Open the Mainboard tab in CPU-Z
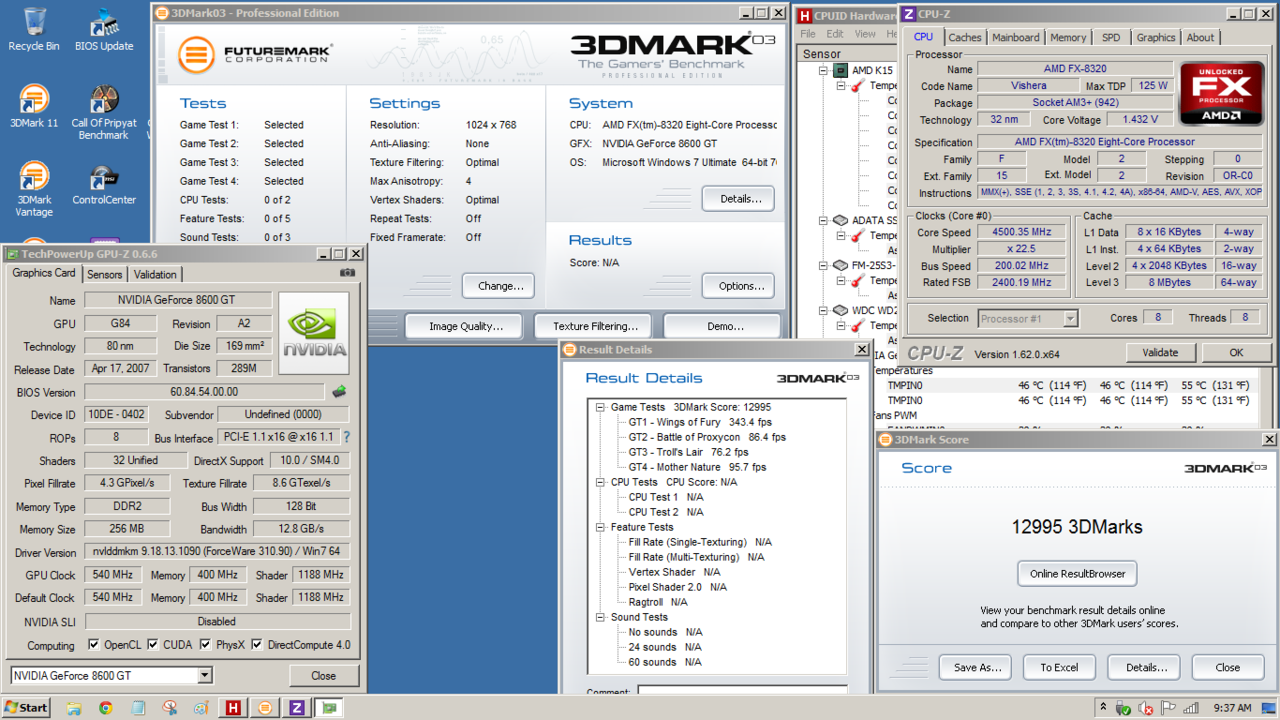Viewport: 1280px width, 720px height. [1016, 37]
